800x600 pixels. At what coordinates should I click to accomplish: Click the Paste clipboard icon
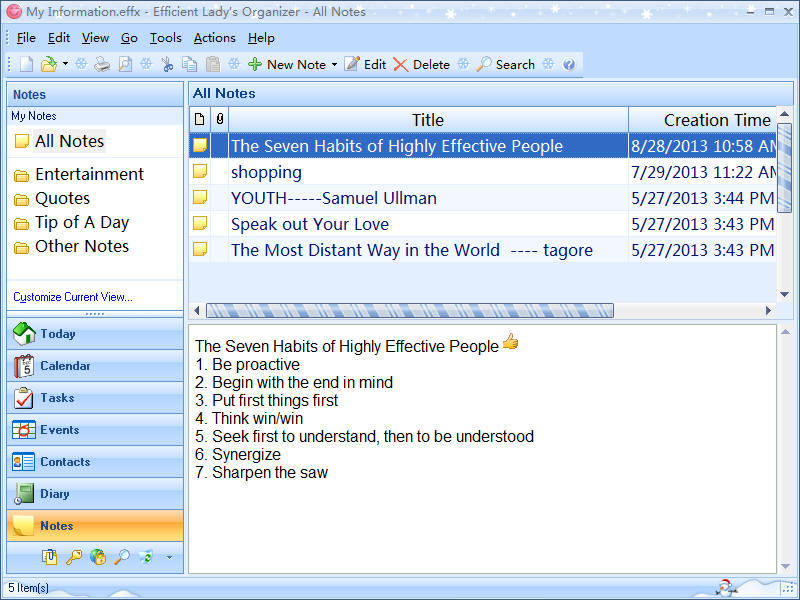[213, 64]
